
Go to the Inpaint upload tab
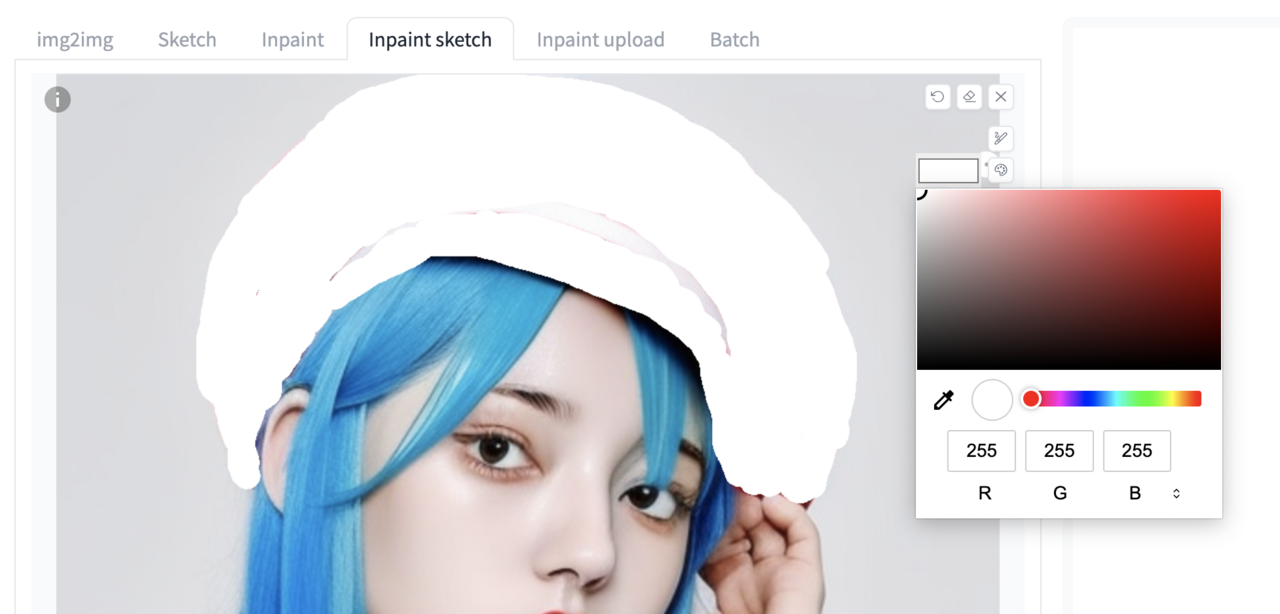(600, 40)
